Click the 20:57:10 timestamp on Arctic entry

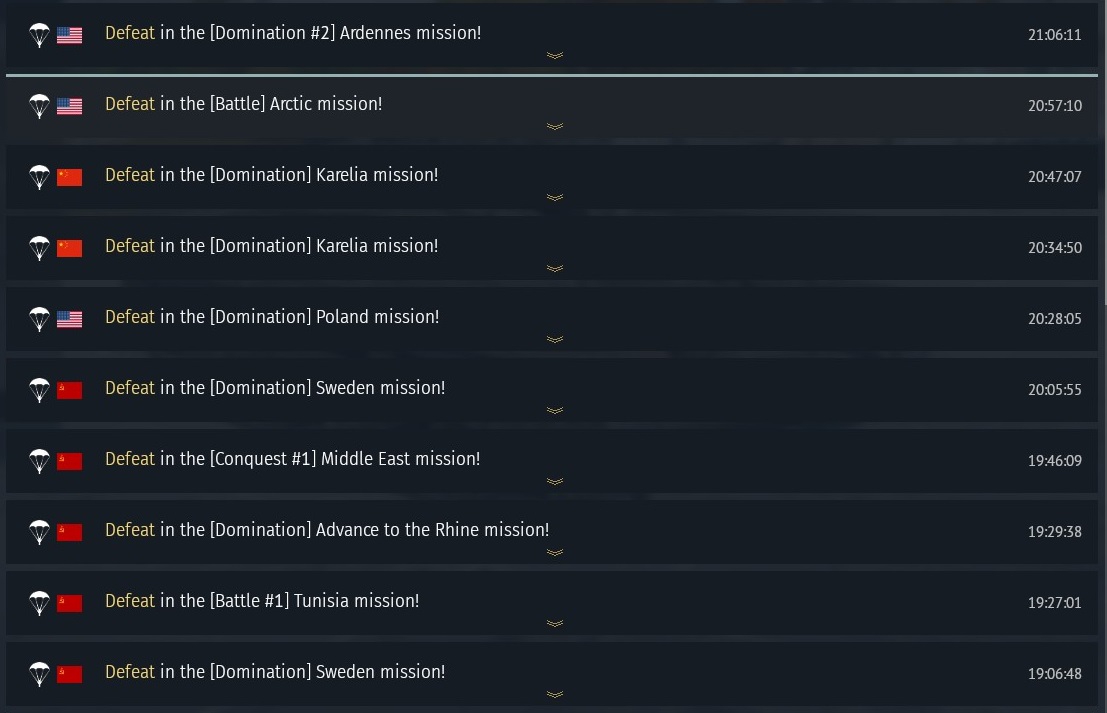click(x=1054, y=105)
